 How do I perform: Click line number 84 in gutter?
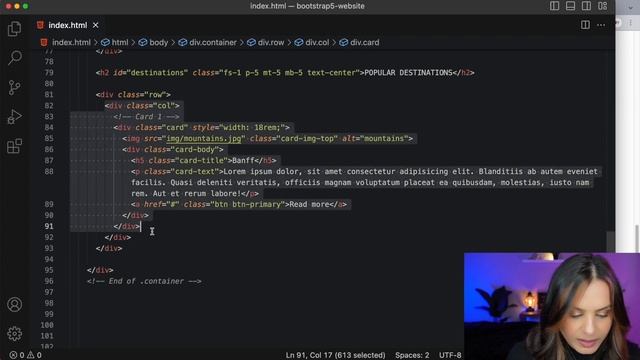coord(49,127)
